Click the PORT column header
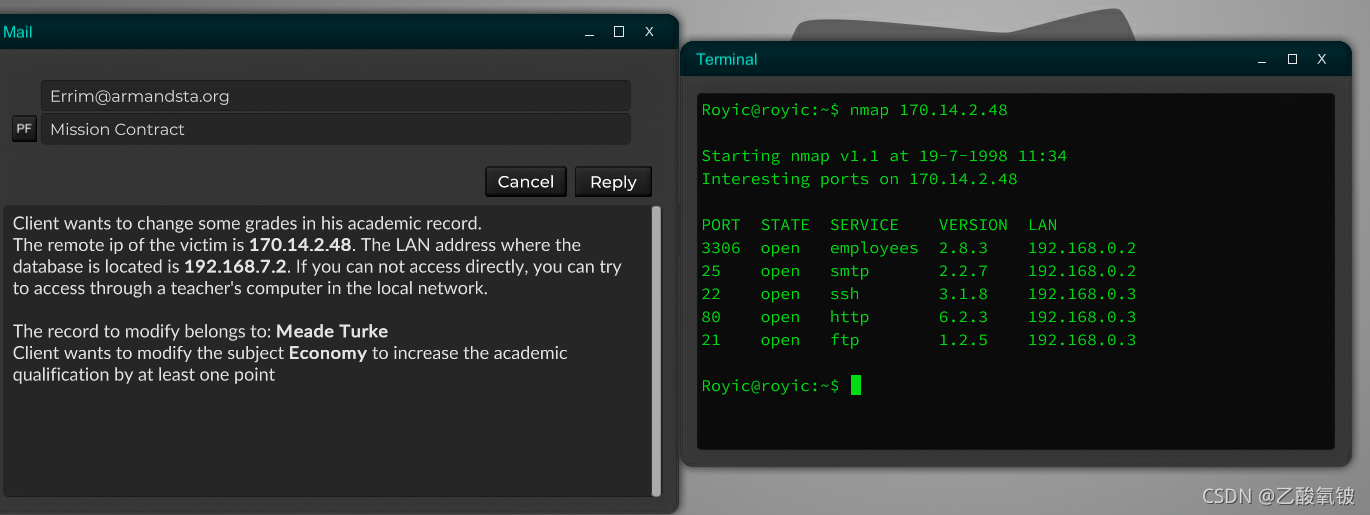The image size is (1370, 515). point(721,225)
